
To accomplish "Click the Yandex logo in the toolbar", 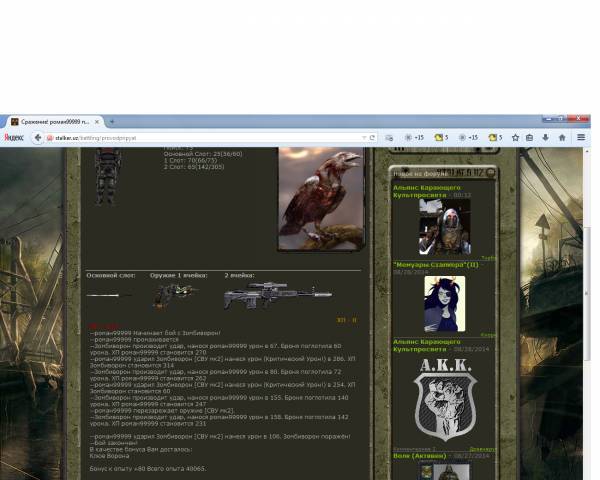I will (x=14, y=138).
